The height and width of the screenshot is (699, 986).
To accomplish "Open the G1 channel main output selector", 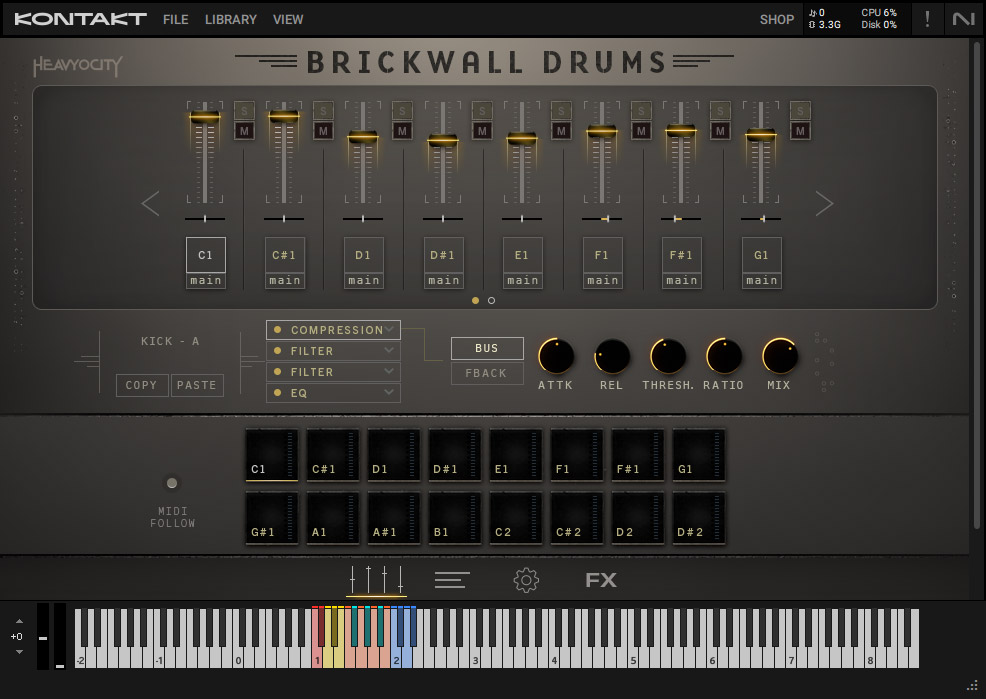I will click(x=762, y=280).
